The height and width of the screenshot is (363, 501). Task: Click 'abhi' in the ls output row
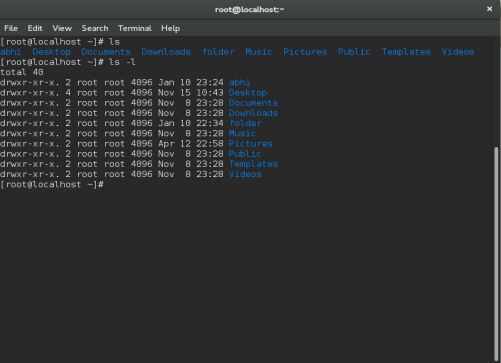11,52
